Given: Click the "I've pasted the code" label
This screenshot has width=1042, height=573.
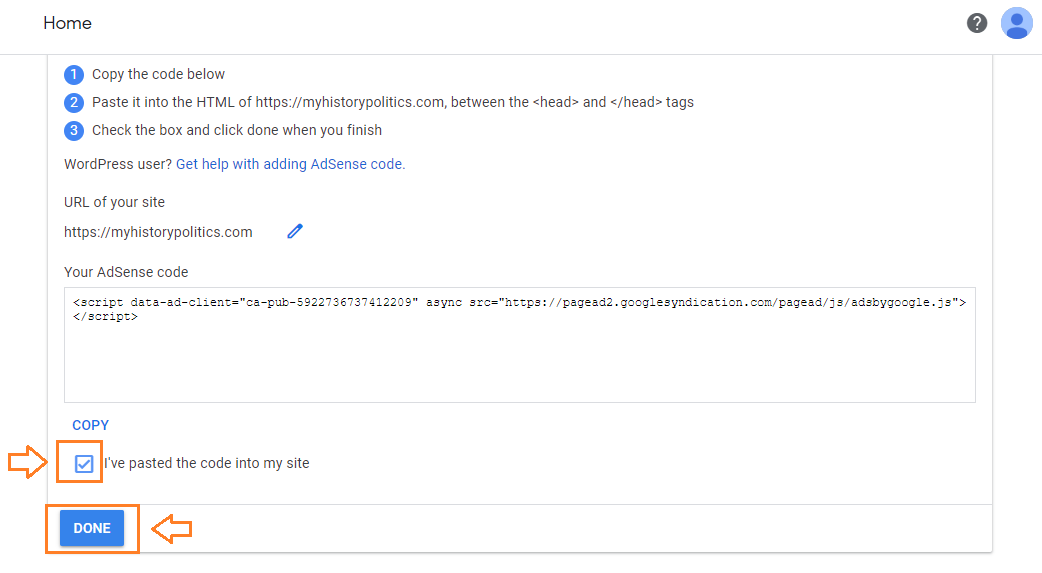Looking at the screenshot, I should coord(207,463).
